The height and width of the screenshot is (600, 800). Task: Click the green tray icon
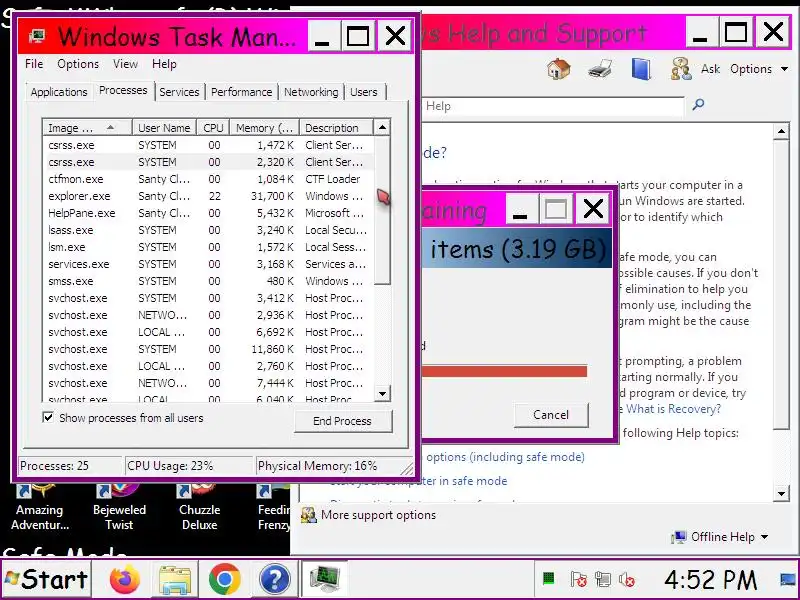[548, 579]
